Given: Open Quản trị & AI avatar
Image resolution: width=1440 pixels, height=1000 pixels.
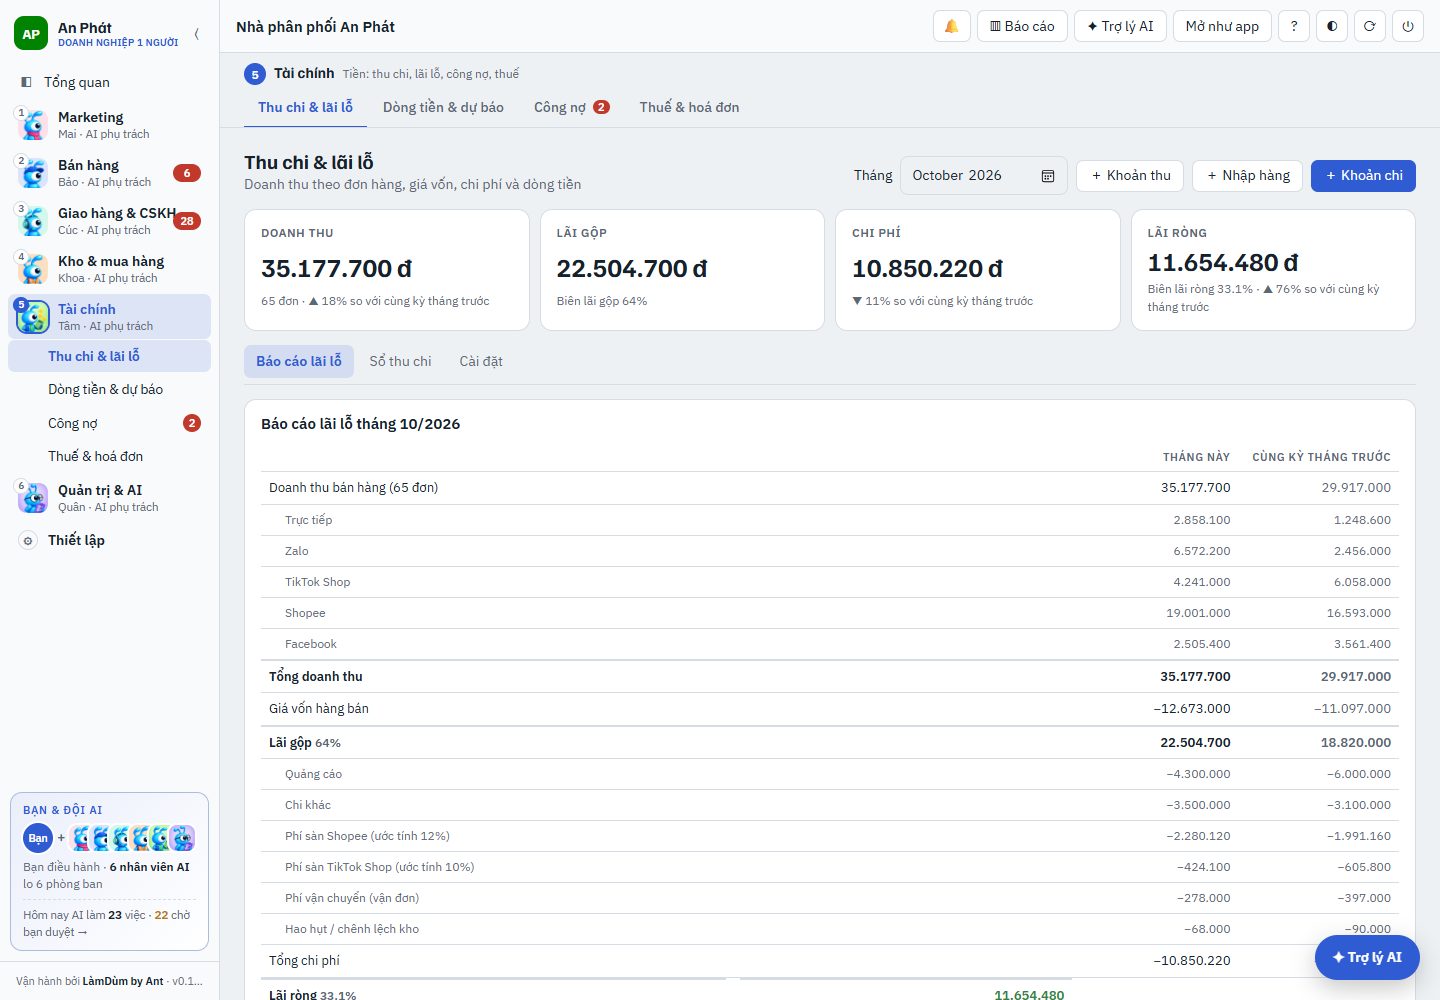Looking at the screenshot, I should (32, 497).
